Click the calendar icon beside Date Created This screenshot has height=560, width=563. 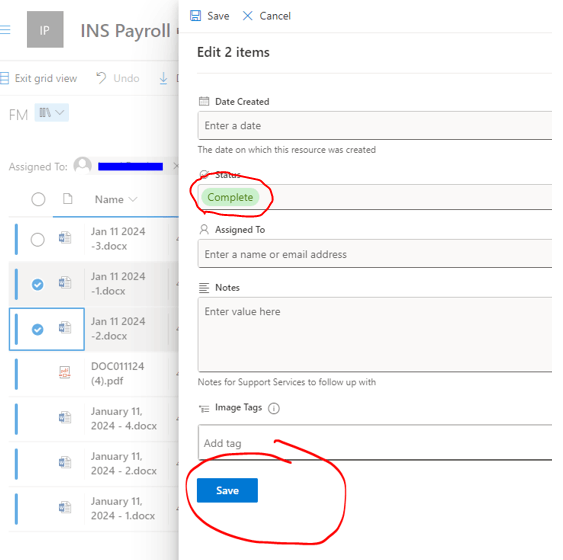[204, 101]
